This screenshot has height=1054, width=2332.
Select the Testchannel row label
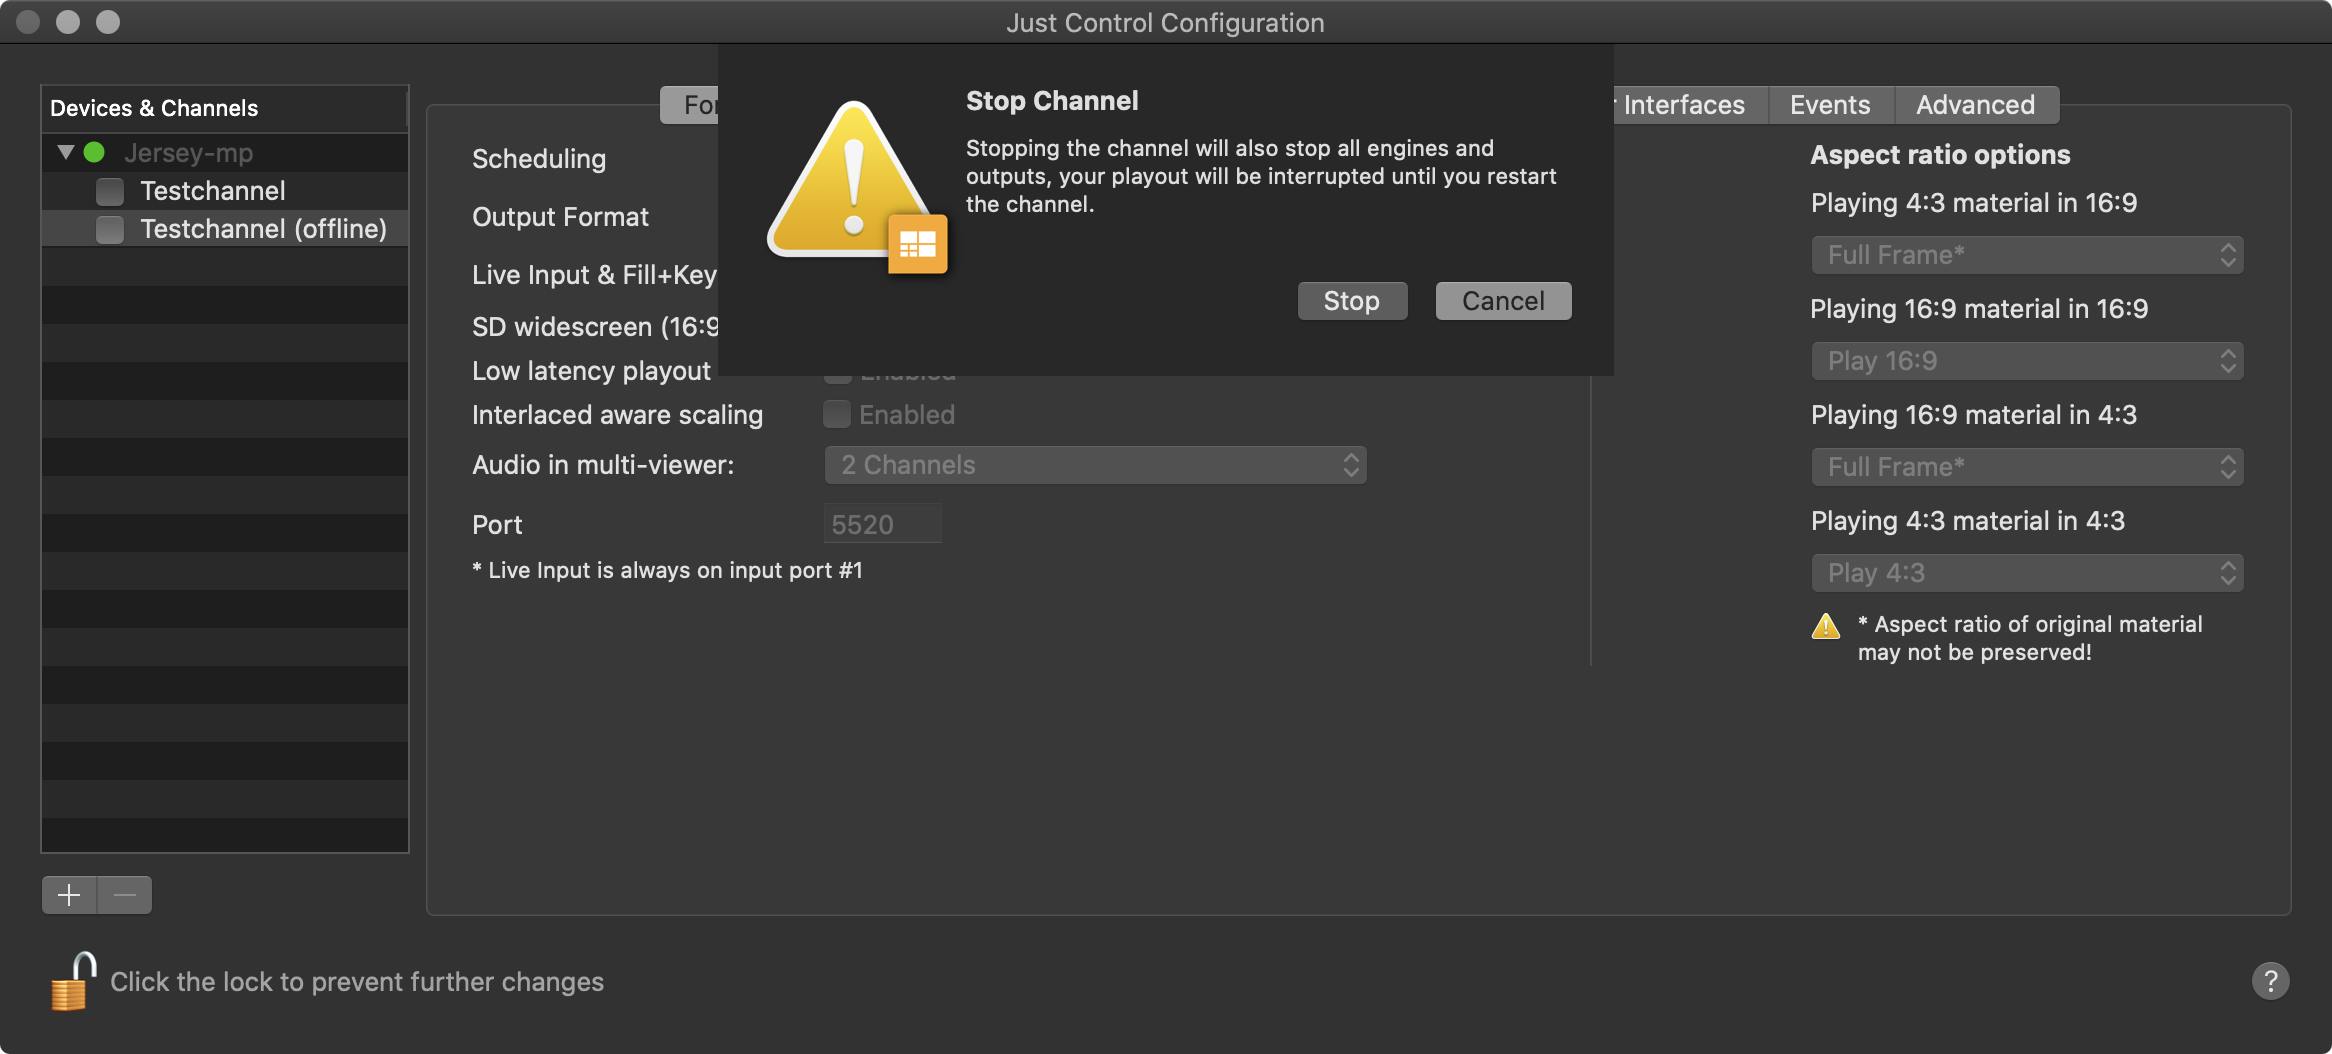point(213,191)
